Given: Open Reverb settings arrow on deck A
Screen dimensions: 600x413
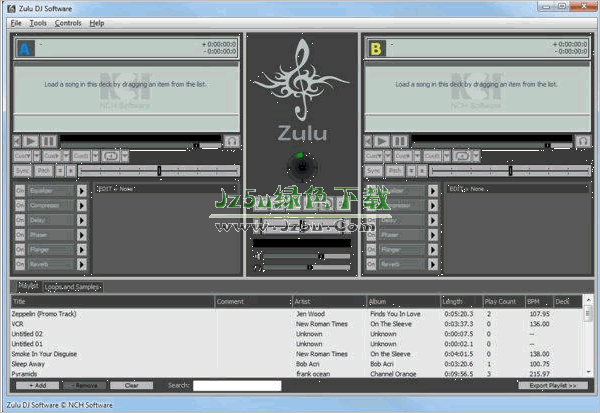Looking at the screenshot, I should 82,264.
